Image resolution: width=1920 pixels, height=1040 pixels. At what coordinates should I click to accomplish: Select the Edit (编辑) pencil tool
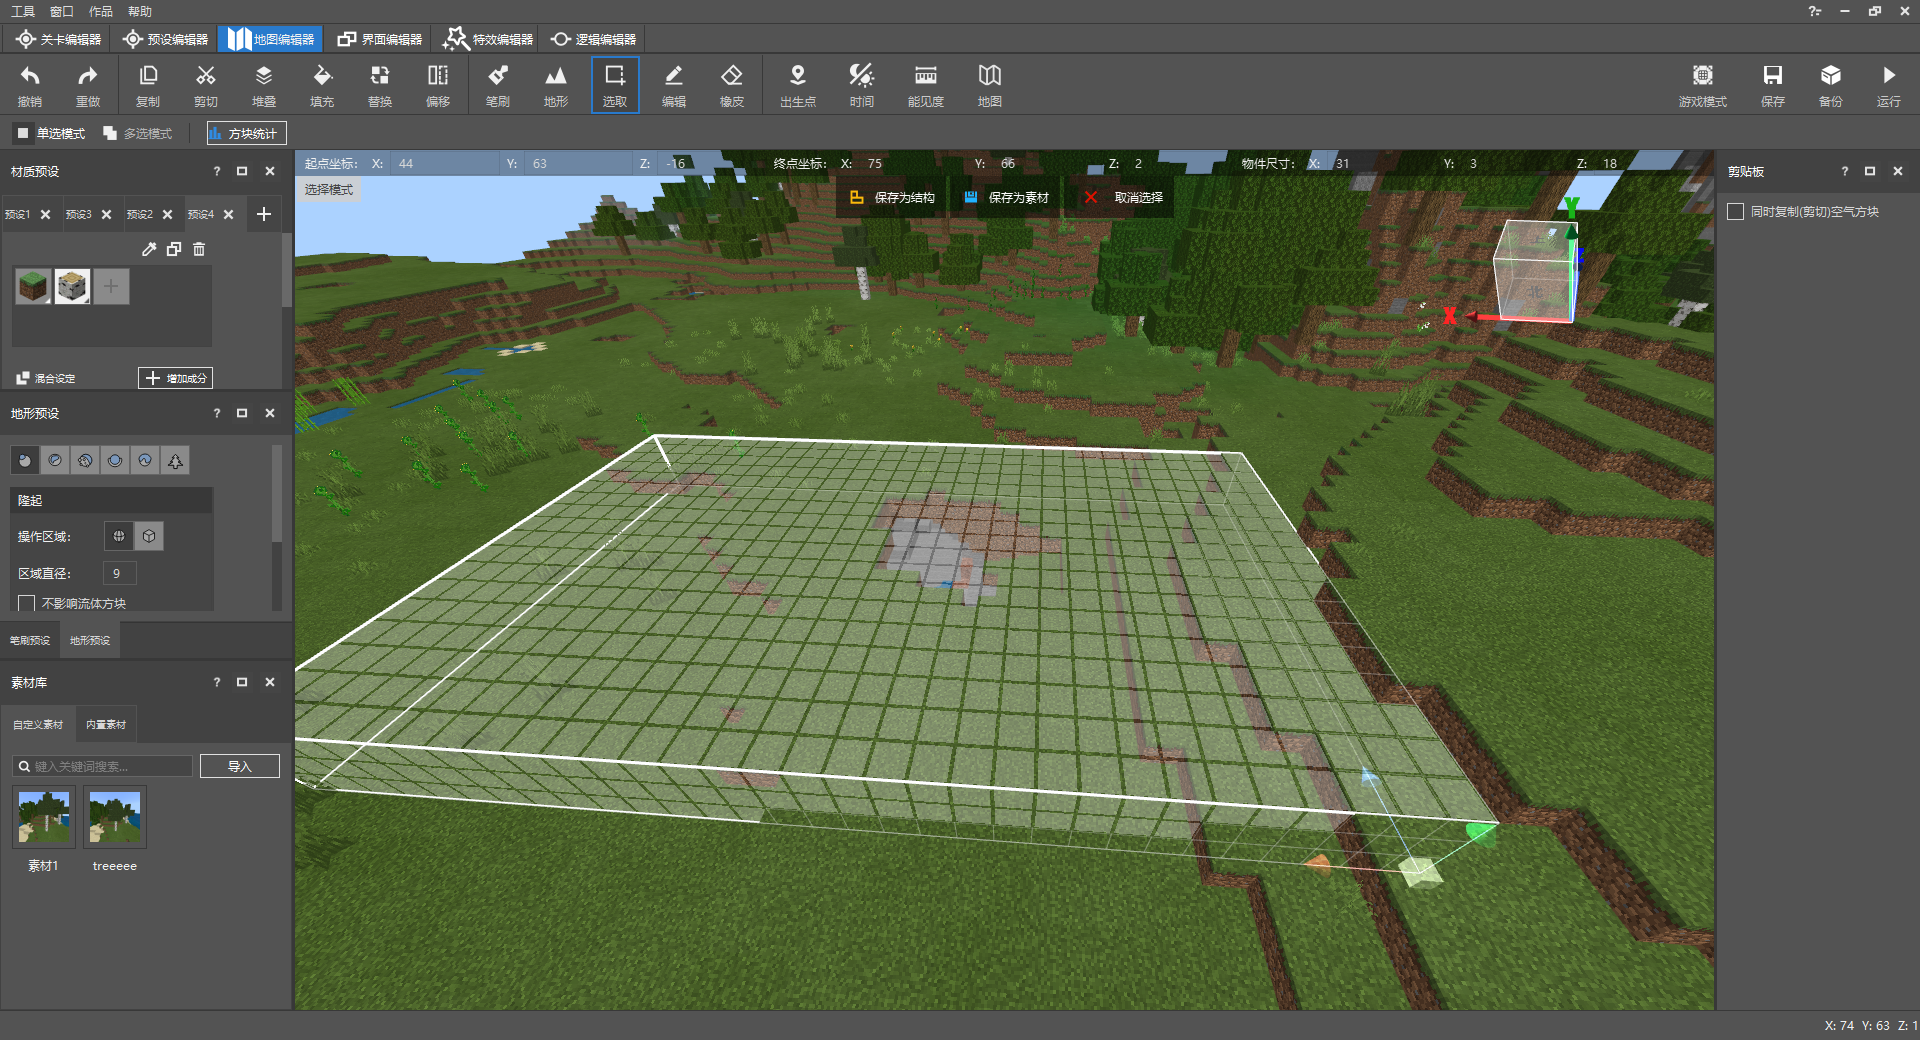coord(674,85)
